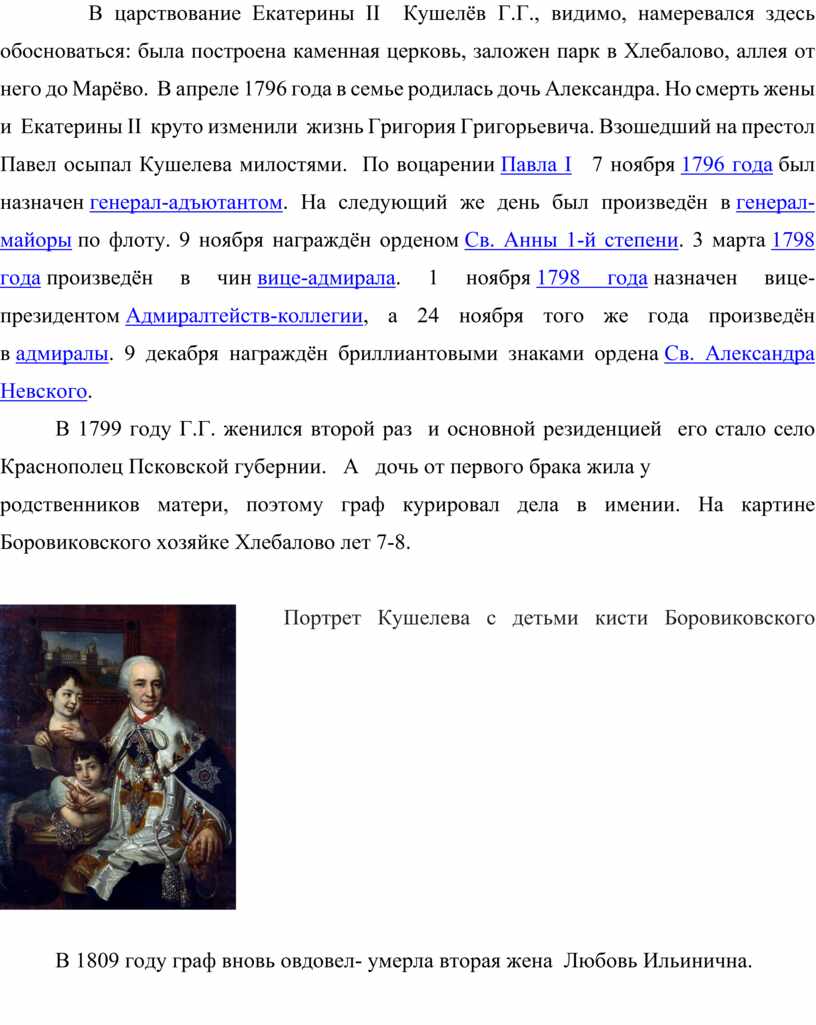
Task: Follow the генерал-адъютантом link
Action: point(186,203)
